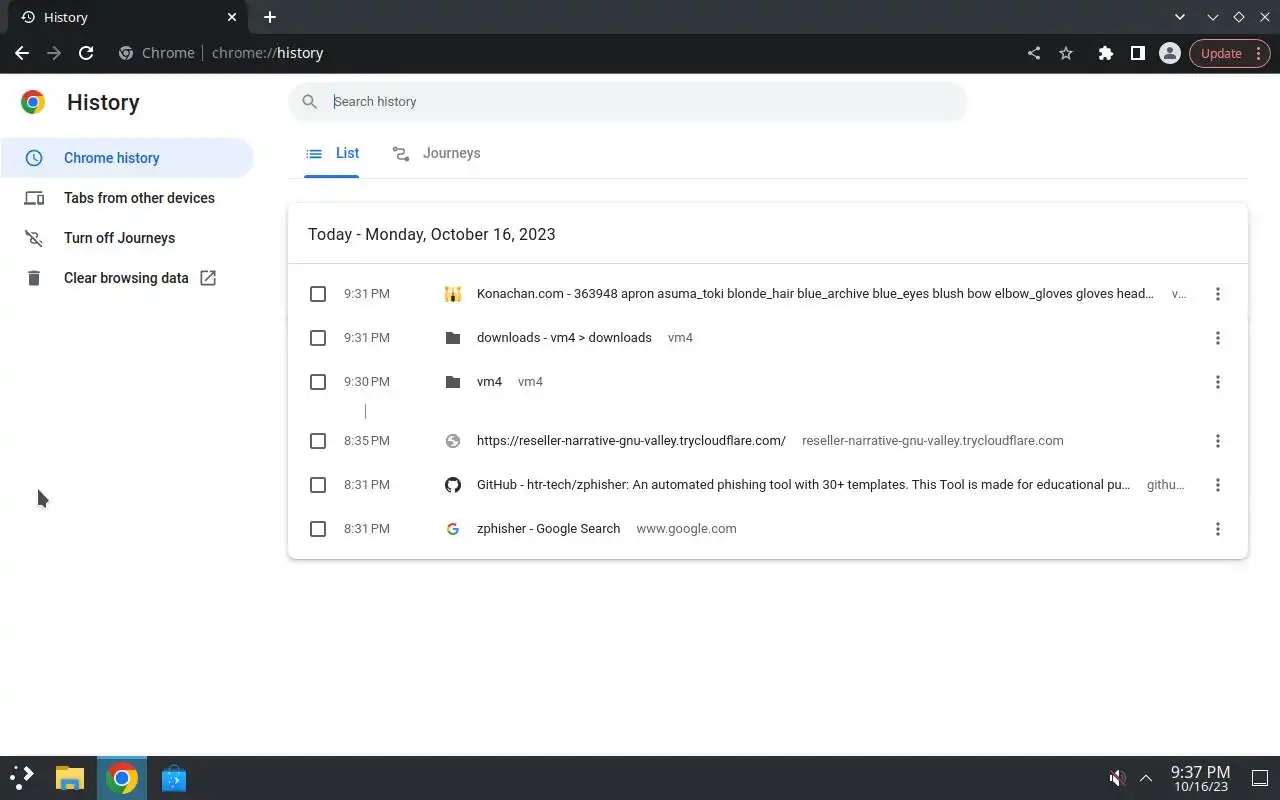Check the Konachan.com entry checkbox
The width and height of the screenshot is (1280, 800).
pyautogui.click(x=318, y=294)
